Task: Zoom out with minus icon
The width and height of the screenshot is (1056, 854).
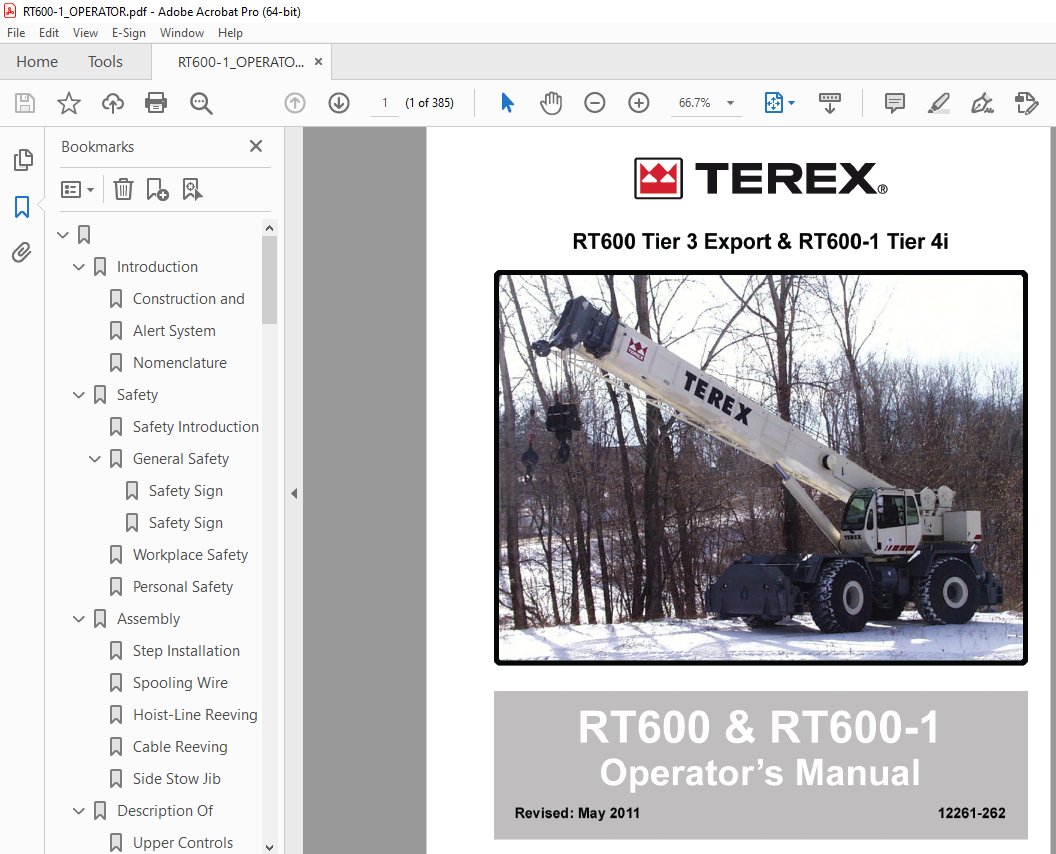Action: pos(595,103)
